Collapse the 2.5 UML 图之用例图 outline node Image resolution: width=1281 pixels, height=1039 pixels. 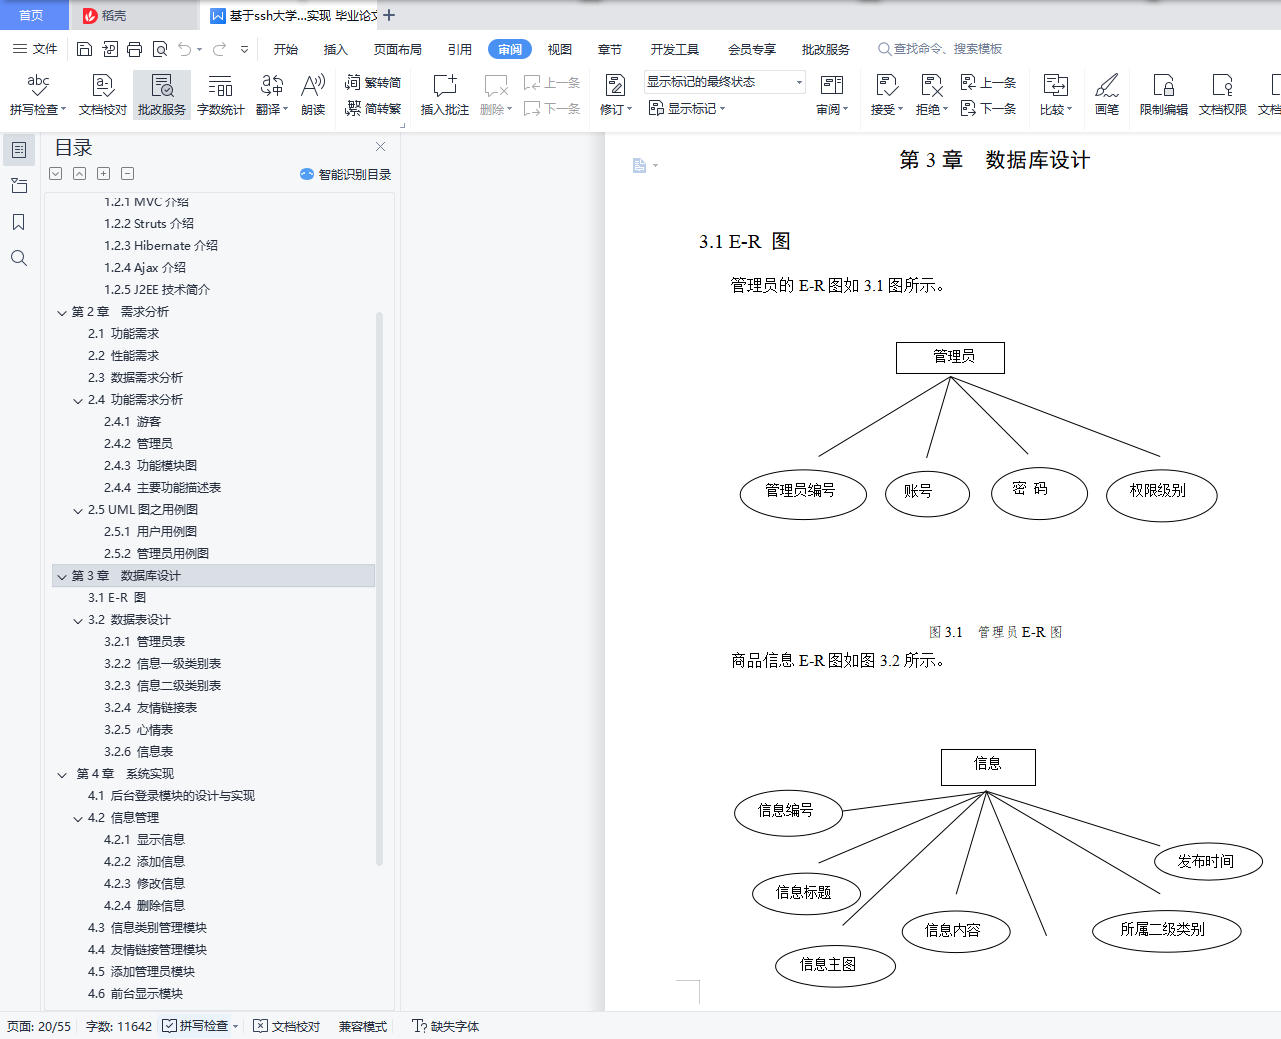(78, 510)
